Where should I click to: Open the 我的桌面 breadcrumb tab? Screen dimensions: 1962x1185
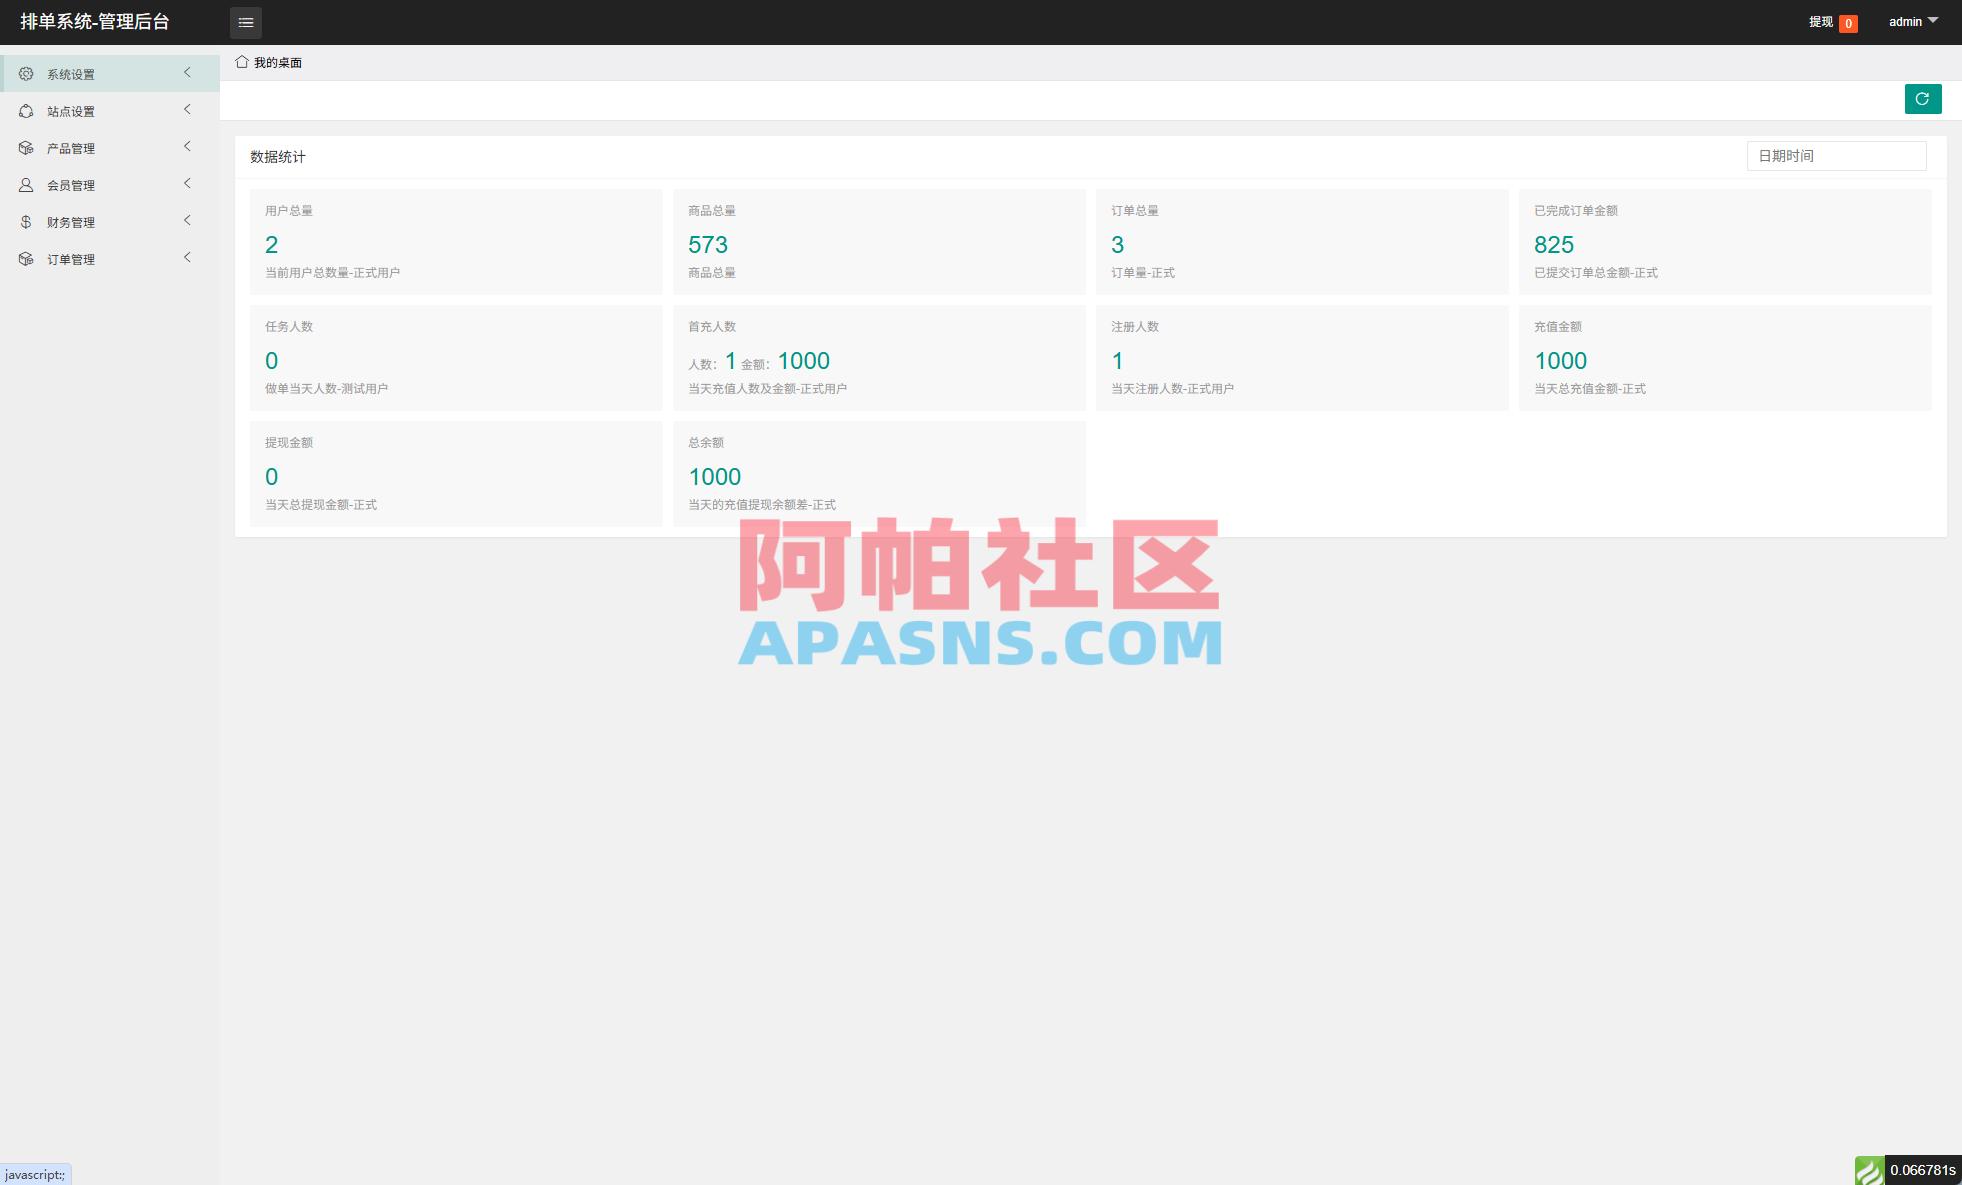[x=278, y=62]
